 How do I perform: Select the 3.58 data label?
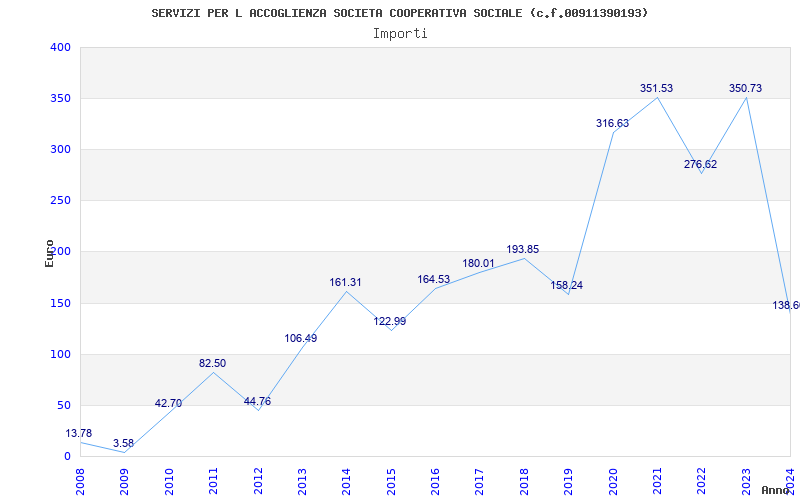(x=123, y=443)
